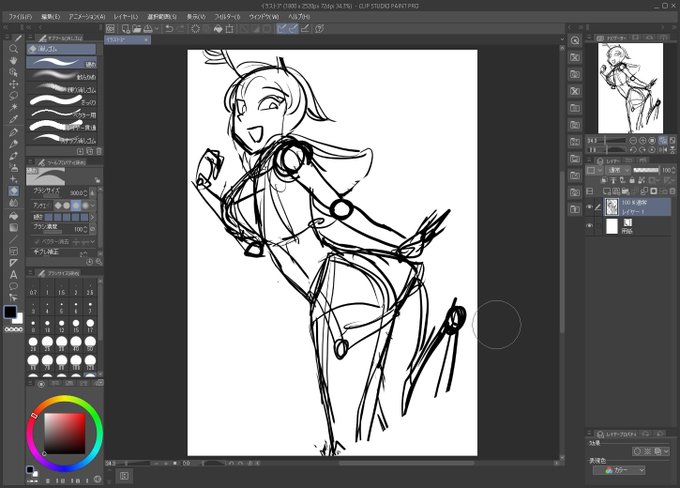The width and height of the screenshot is (680, 488).
Task: Hide layer 1 with its eye icon
Action: click(x=589, y=207)
